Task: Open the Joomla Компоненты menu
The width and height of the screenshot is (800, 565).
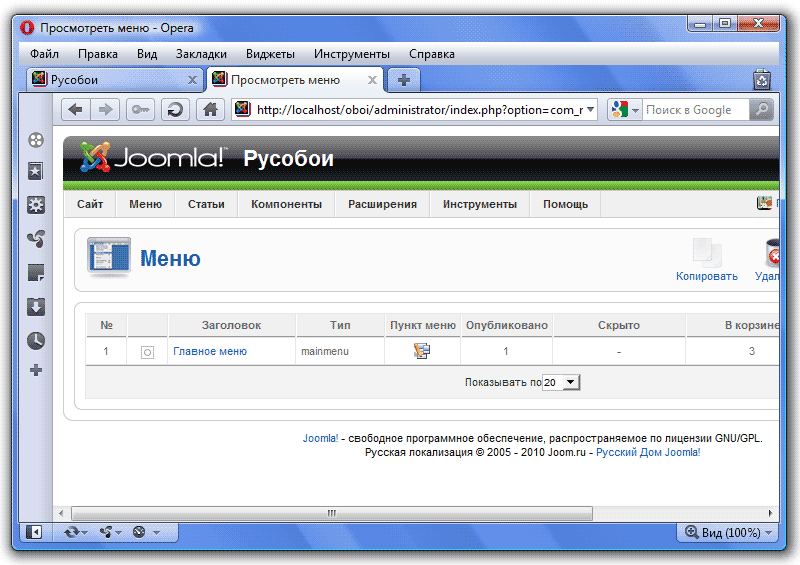Action: [286, 204]
